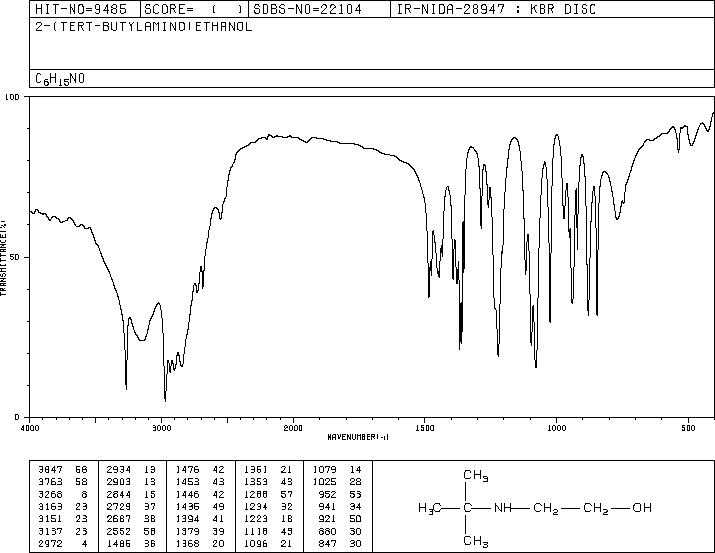The height and width of the screenshot is (553, 715).
Task: Click the 3000 wavenumber axis label
Action: pos(161,428)
